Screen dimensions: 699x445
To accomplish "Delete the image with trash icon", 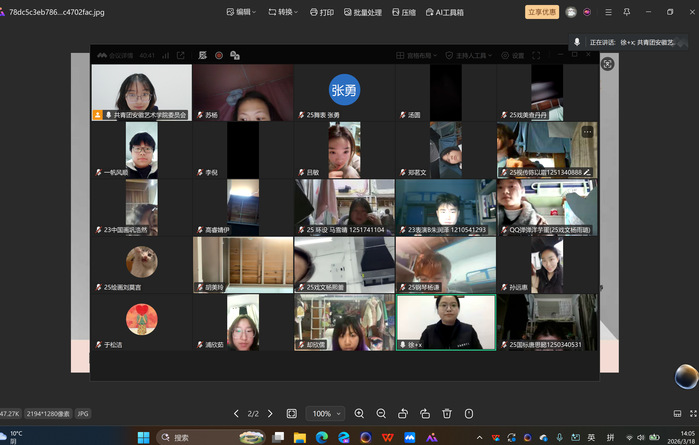I will coord(447,413).
